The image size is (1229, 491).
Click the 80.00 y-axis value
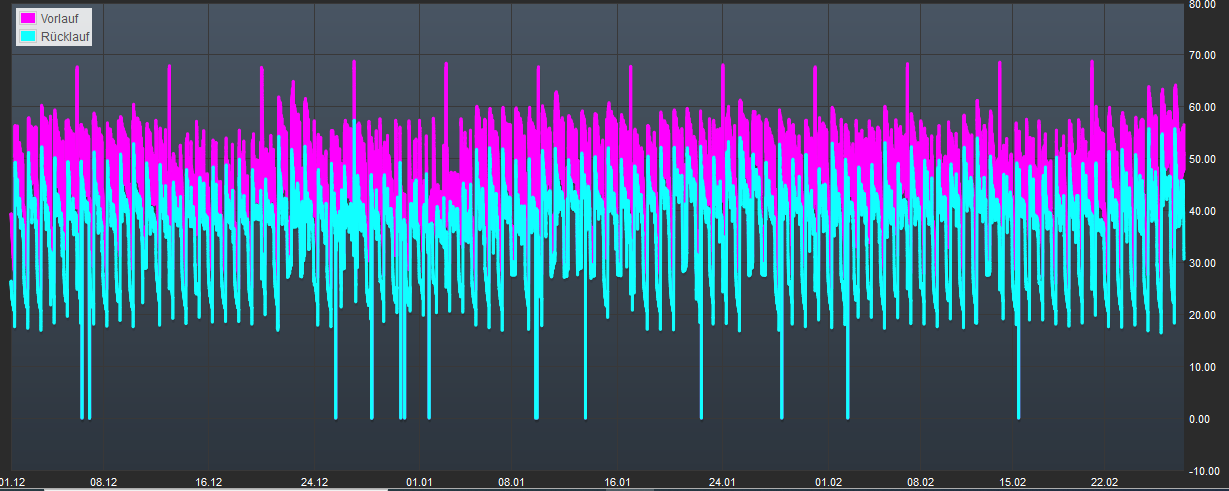pos(1201,4)
